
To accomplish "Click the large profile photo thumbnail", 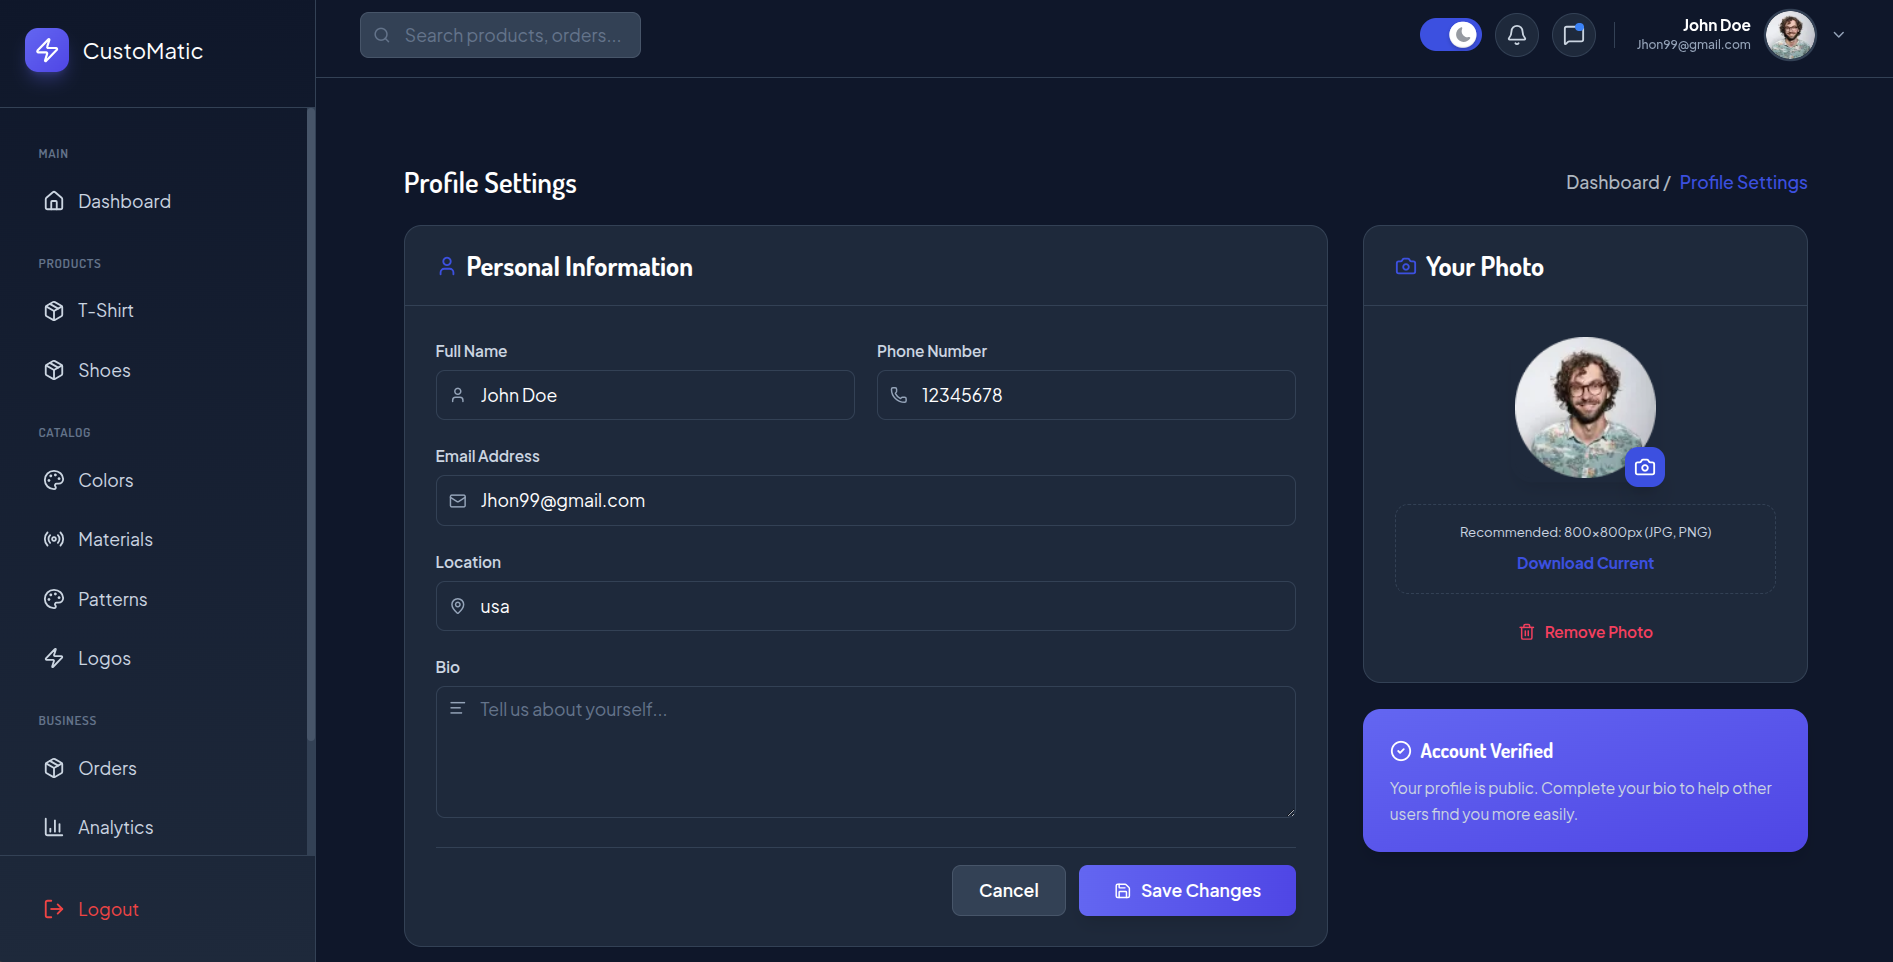I will pos(1585,407).
